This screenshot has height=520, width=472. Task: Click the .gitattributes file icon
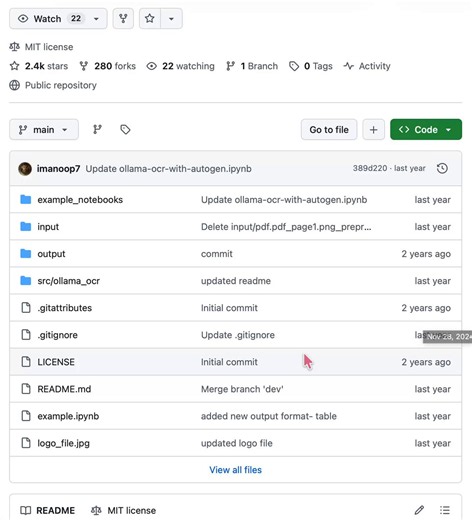[26, 308]
